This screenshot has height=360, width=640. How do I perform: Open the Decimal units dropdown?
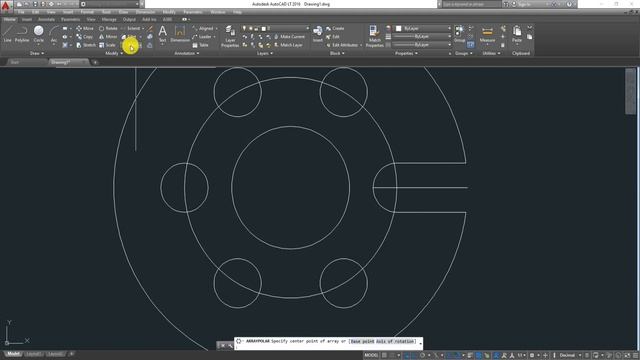click(570, 355)
